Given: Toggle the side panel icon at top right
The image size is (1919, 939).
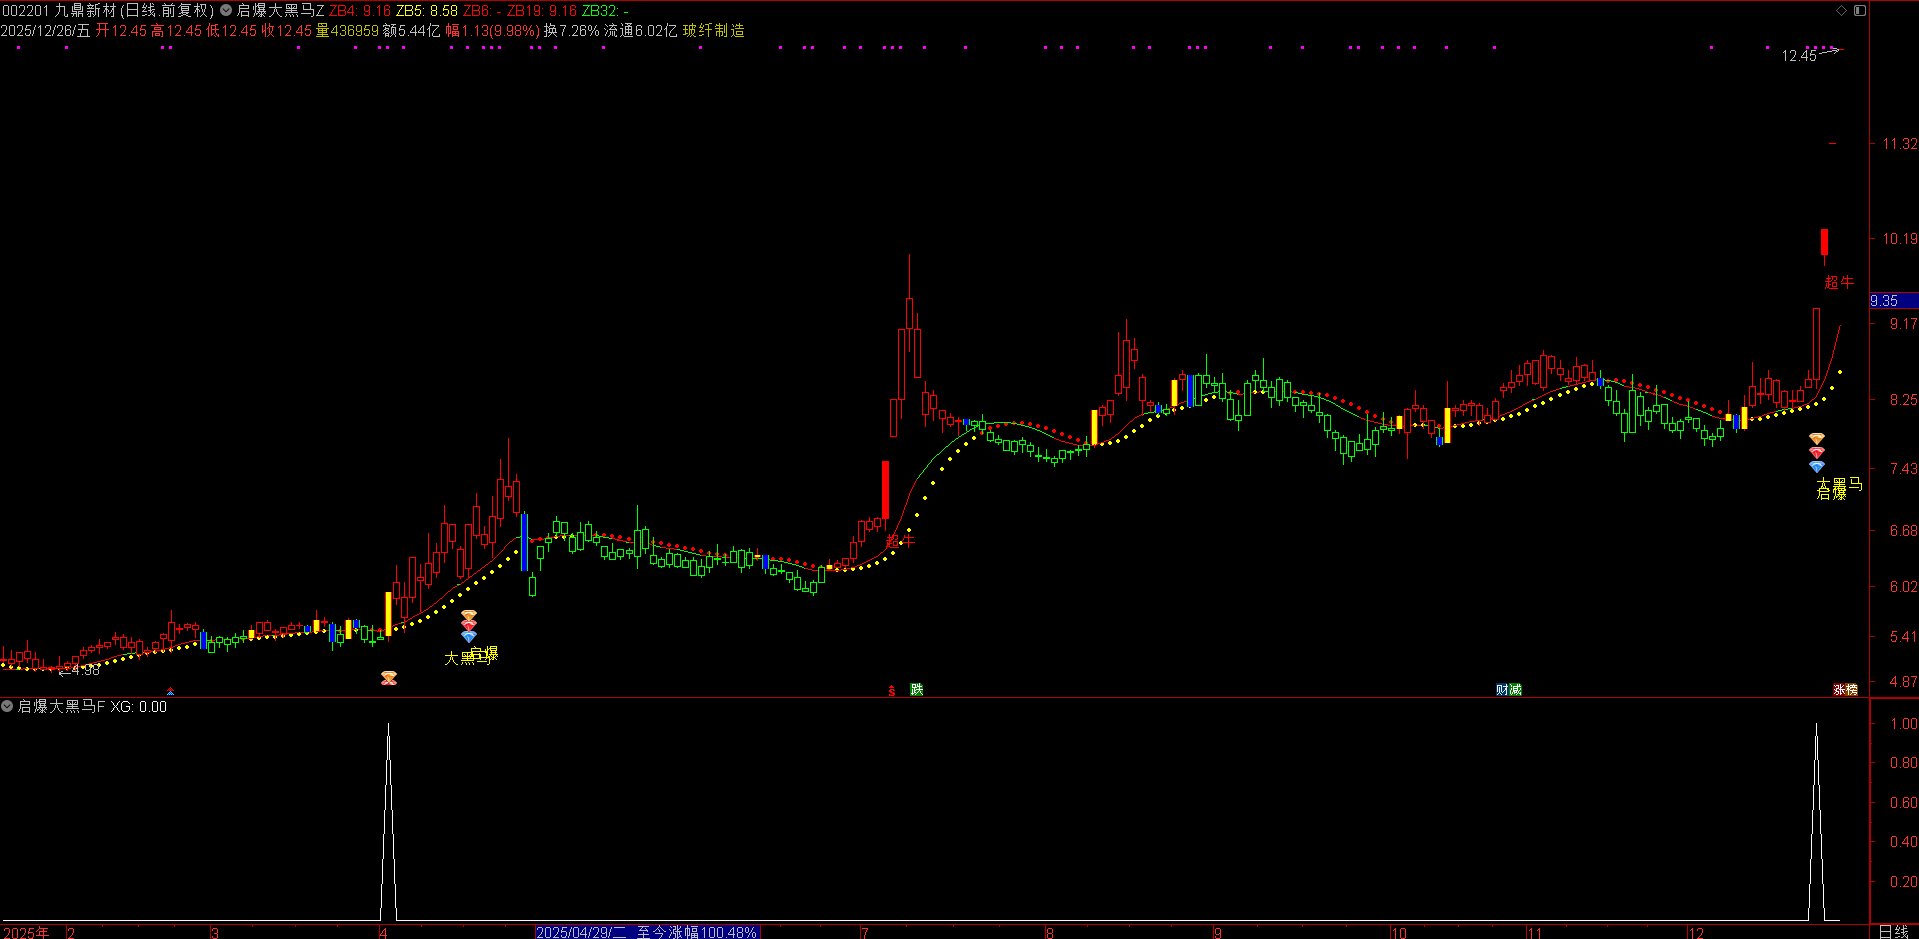Looking at the screenshot, I should pos(1860,11).
